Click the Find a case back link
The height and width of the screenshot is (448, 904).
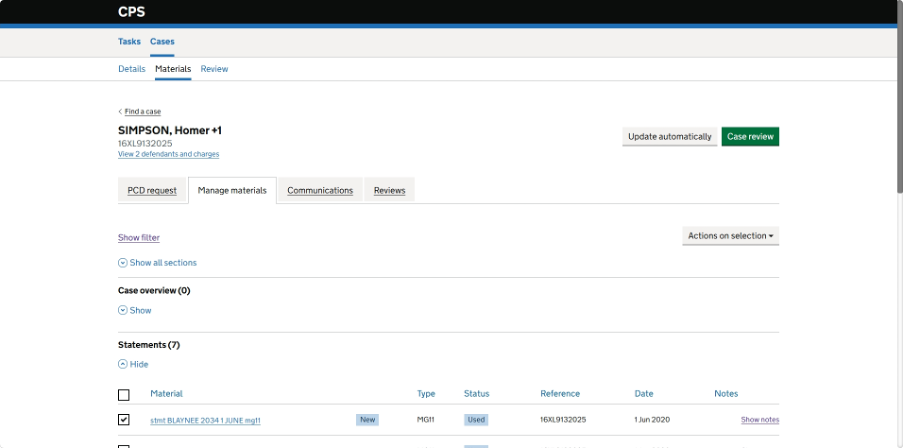(142, 111)
